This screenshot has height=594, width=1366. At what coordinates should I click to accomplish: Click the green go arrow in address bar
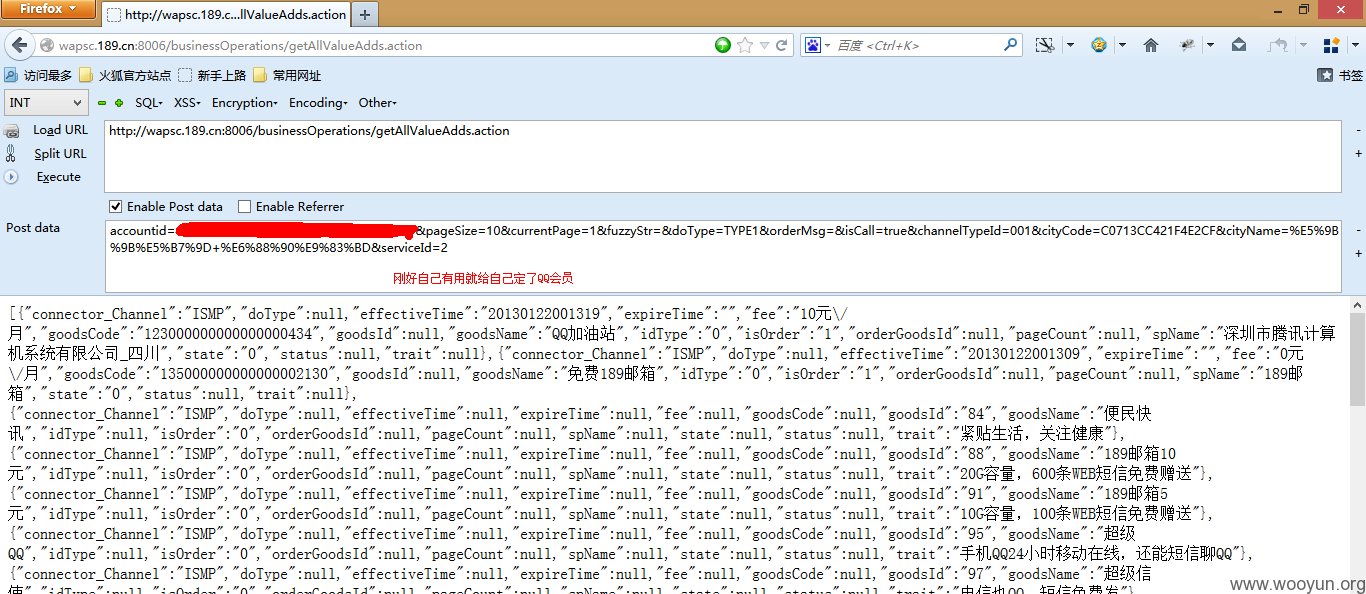(723, 45)
